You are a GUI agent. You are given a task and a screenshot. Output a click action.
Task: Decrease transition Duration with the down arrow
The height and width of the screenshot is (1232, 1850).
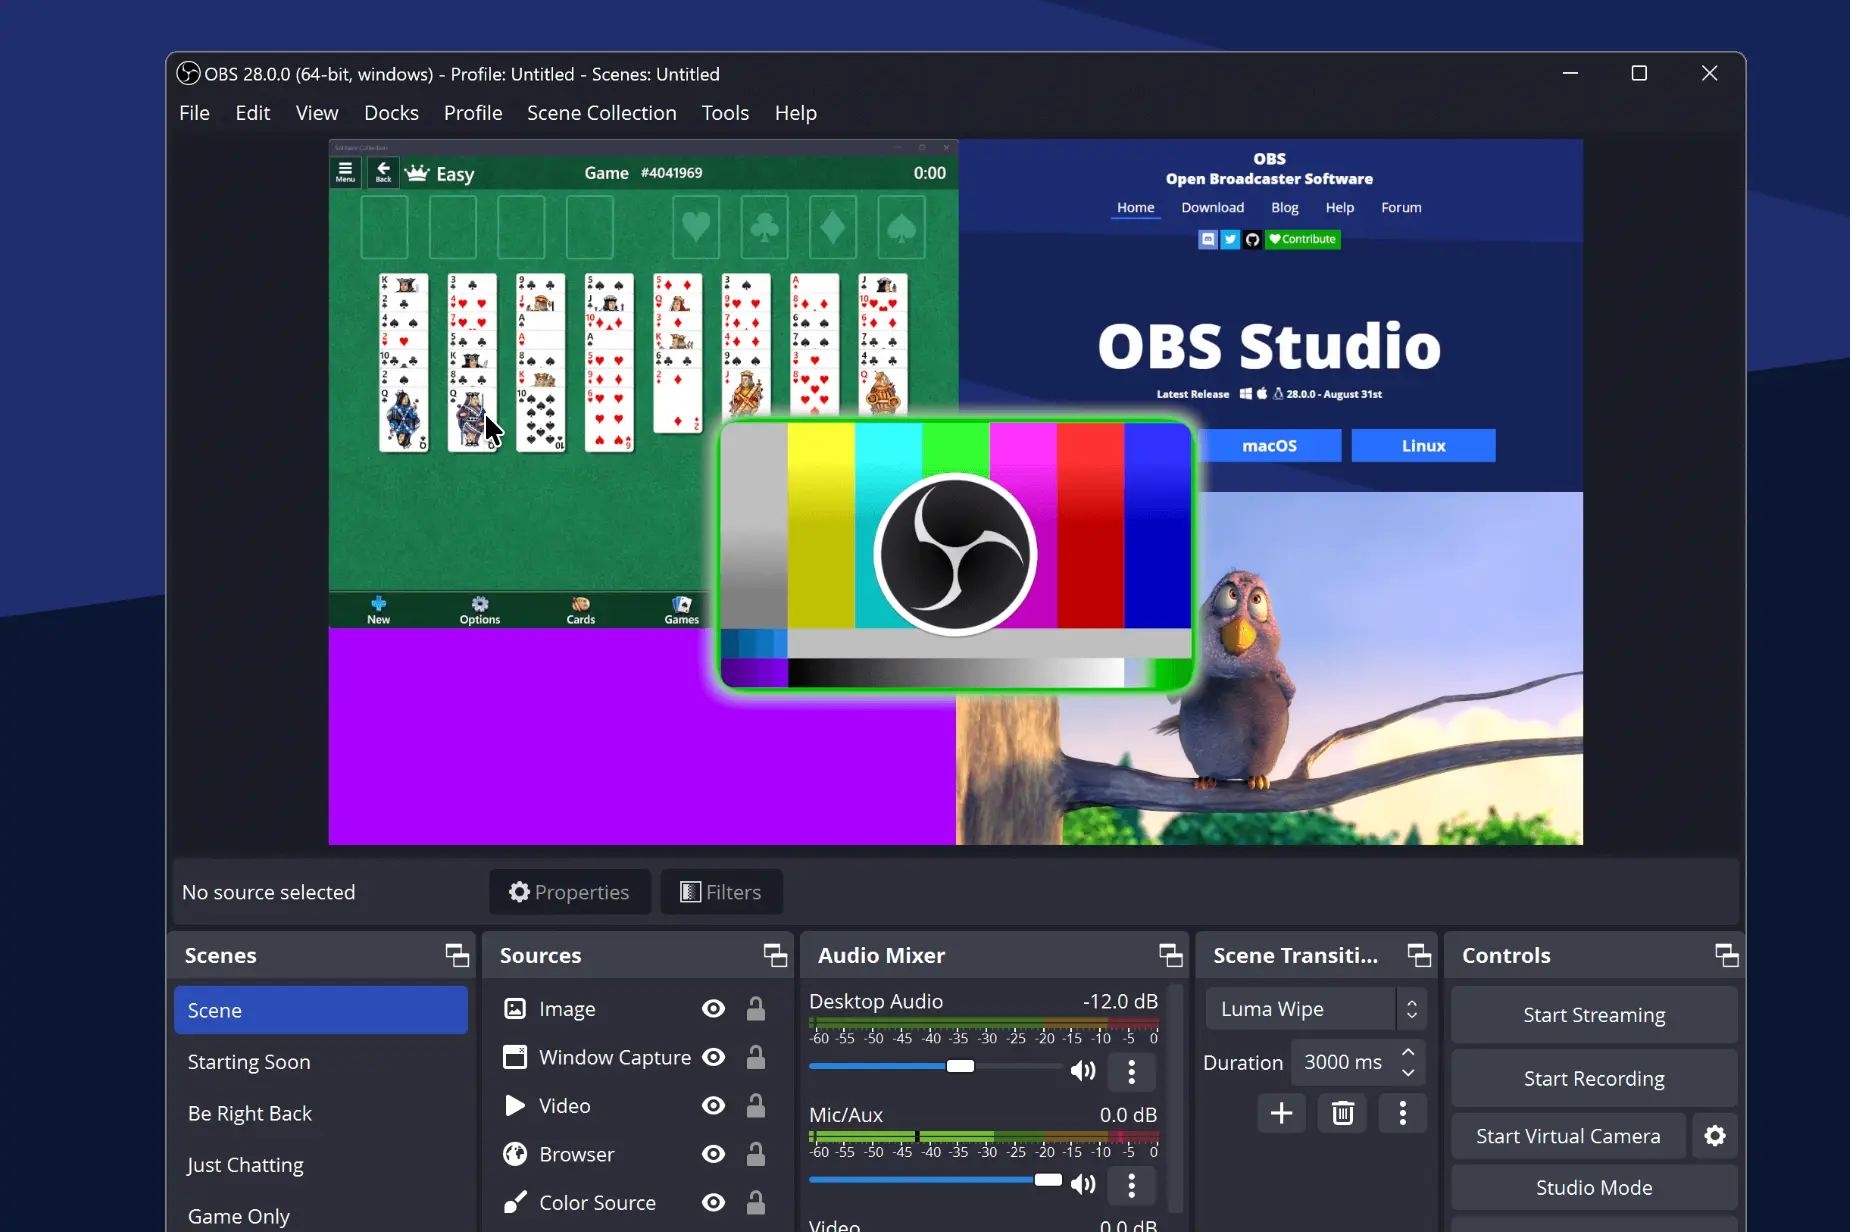[x=1408, y=1072]
